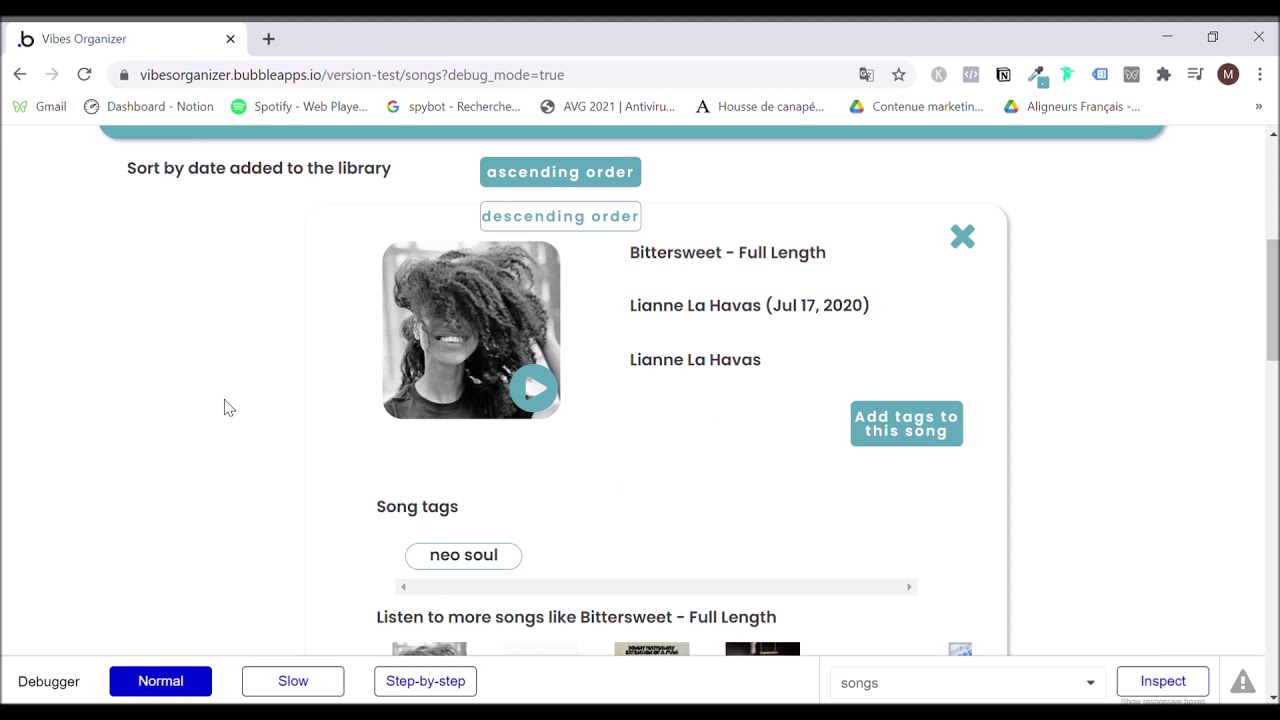Reload the Vibes Organizer page
Image resolution: width=1280 pixels, height=720 pixels.
pos(84,74)
